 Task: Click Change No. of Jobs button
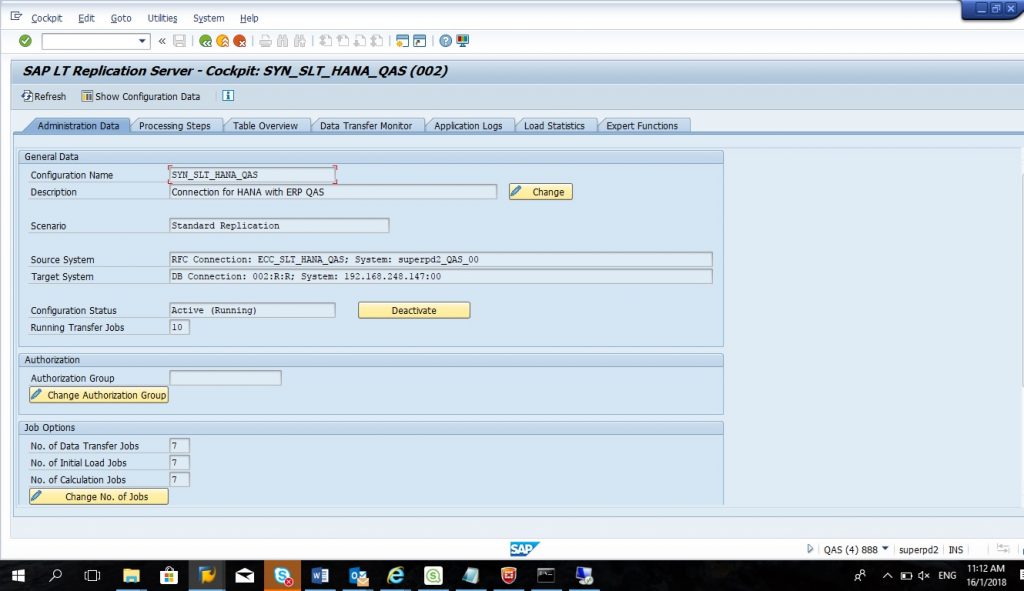coord(99,497)
